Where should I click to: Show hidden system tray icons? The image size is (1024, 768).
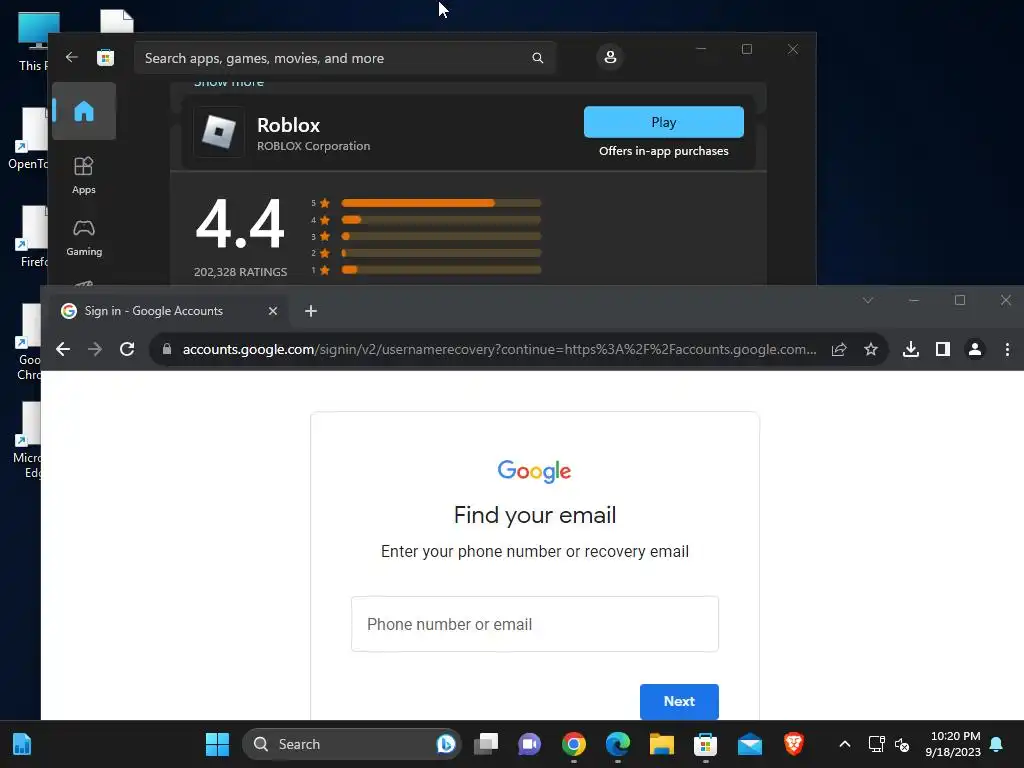pyautogui.click(x=844, y=744)
